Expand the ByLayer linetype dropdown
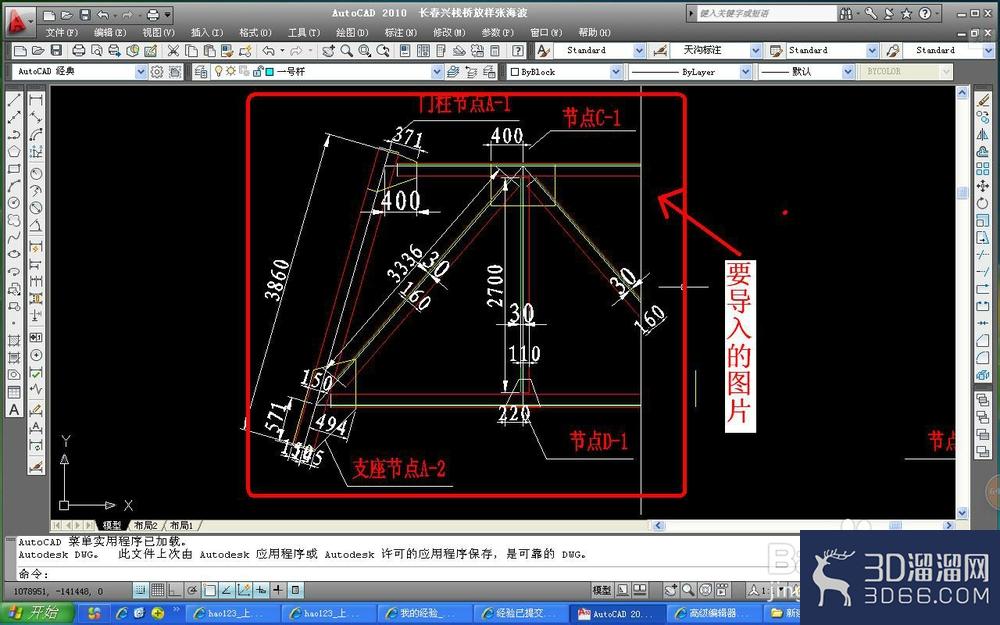 coord(745,72)
